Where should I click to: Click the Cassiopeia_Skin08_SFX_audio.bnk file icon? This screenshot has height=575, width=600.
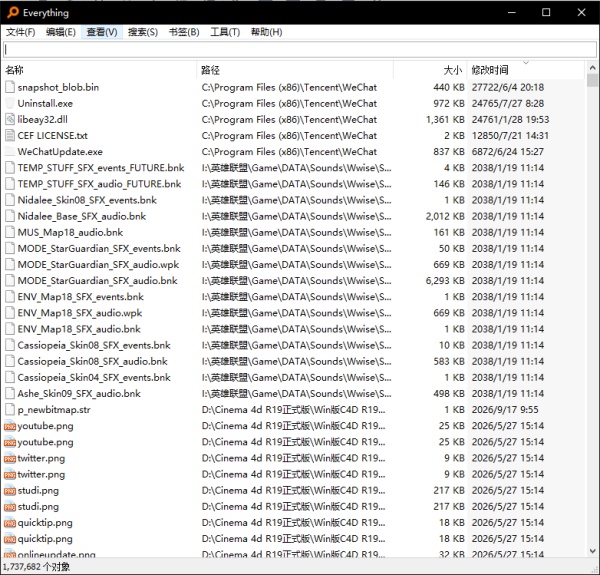[x=10, y=361]
